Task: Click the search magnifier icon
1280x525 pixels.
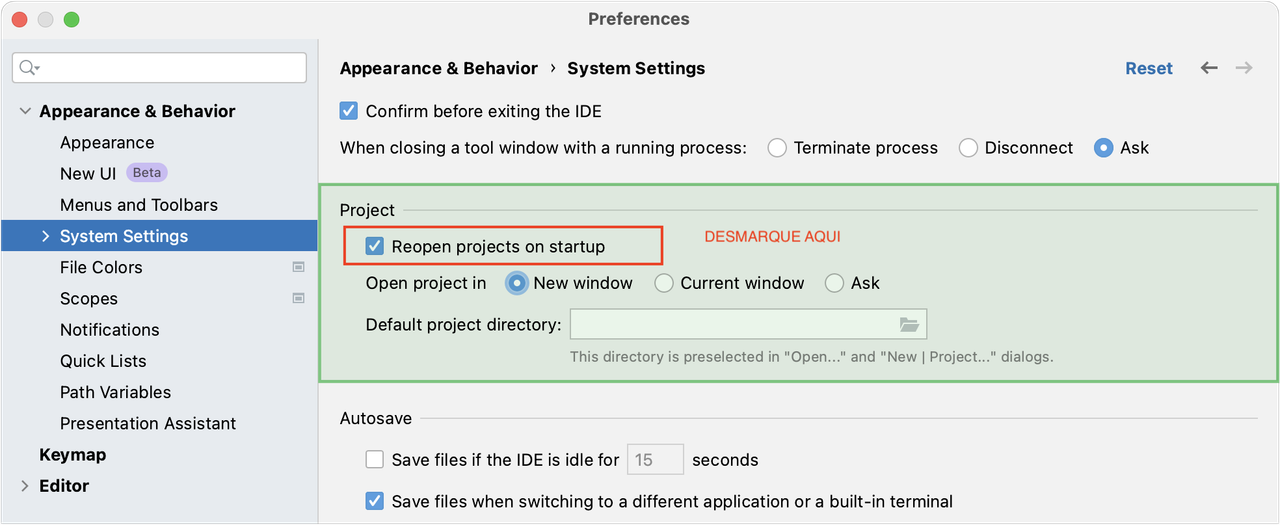Action: [x=28, y=68]
